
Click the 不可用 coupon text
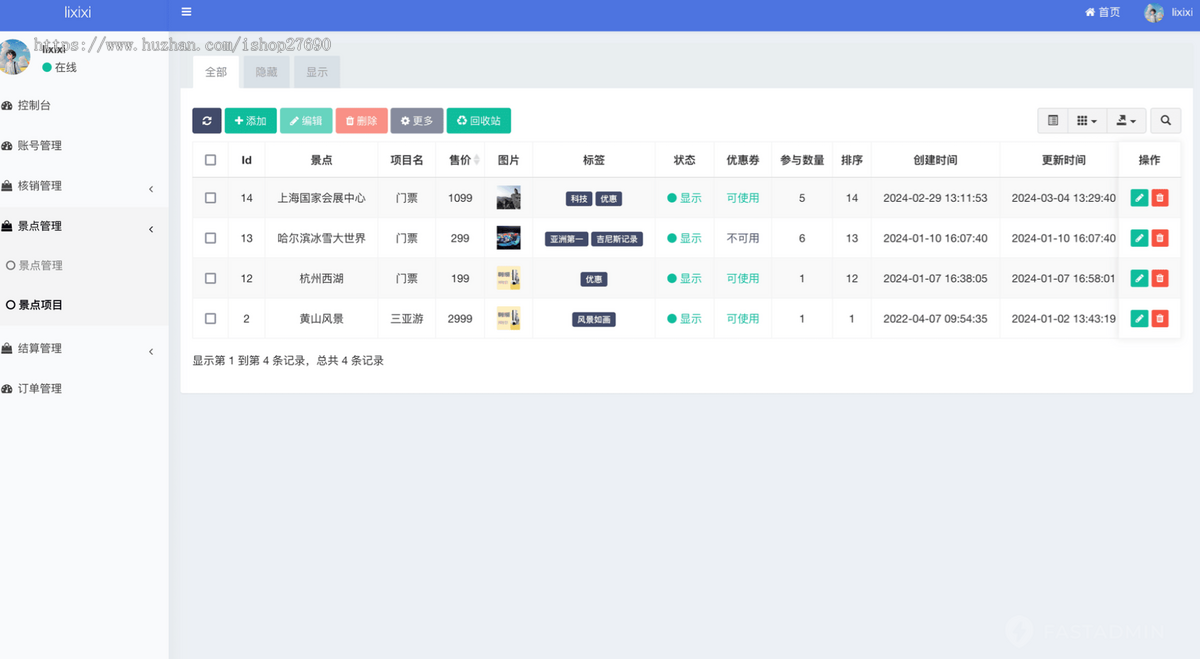pos(743,238)
